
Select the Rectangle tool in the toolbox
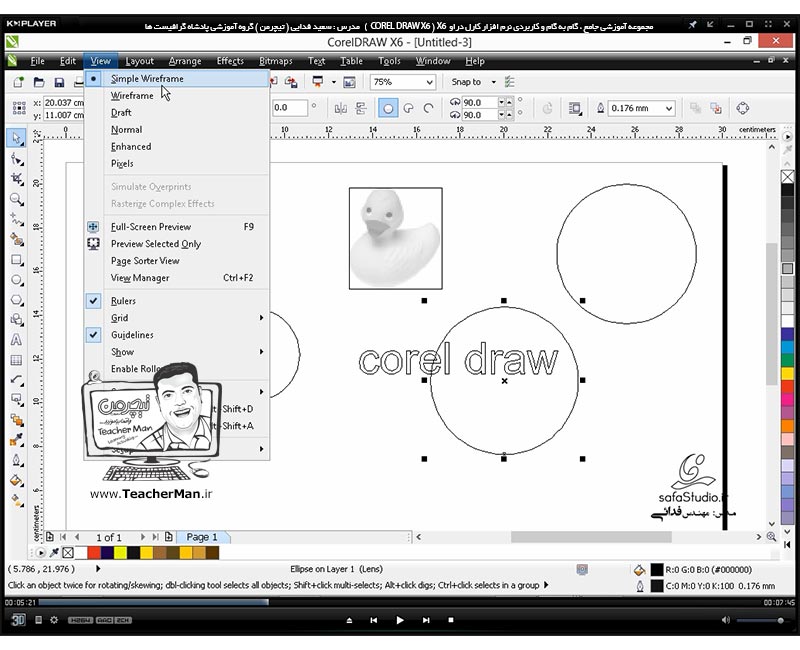pyautogui.click(x=16, y=260)
